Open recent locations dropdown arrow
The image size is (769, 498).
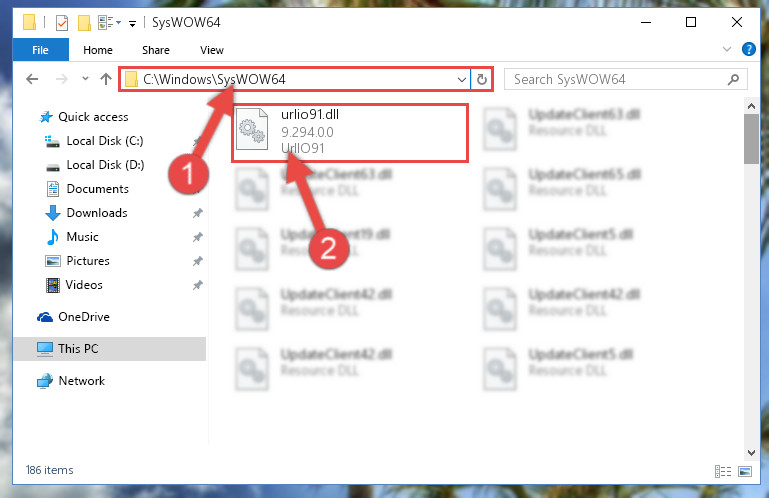coord(85,79)
